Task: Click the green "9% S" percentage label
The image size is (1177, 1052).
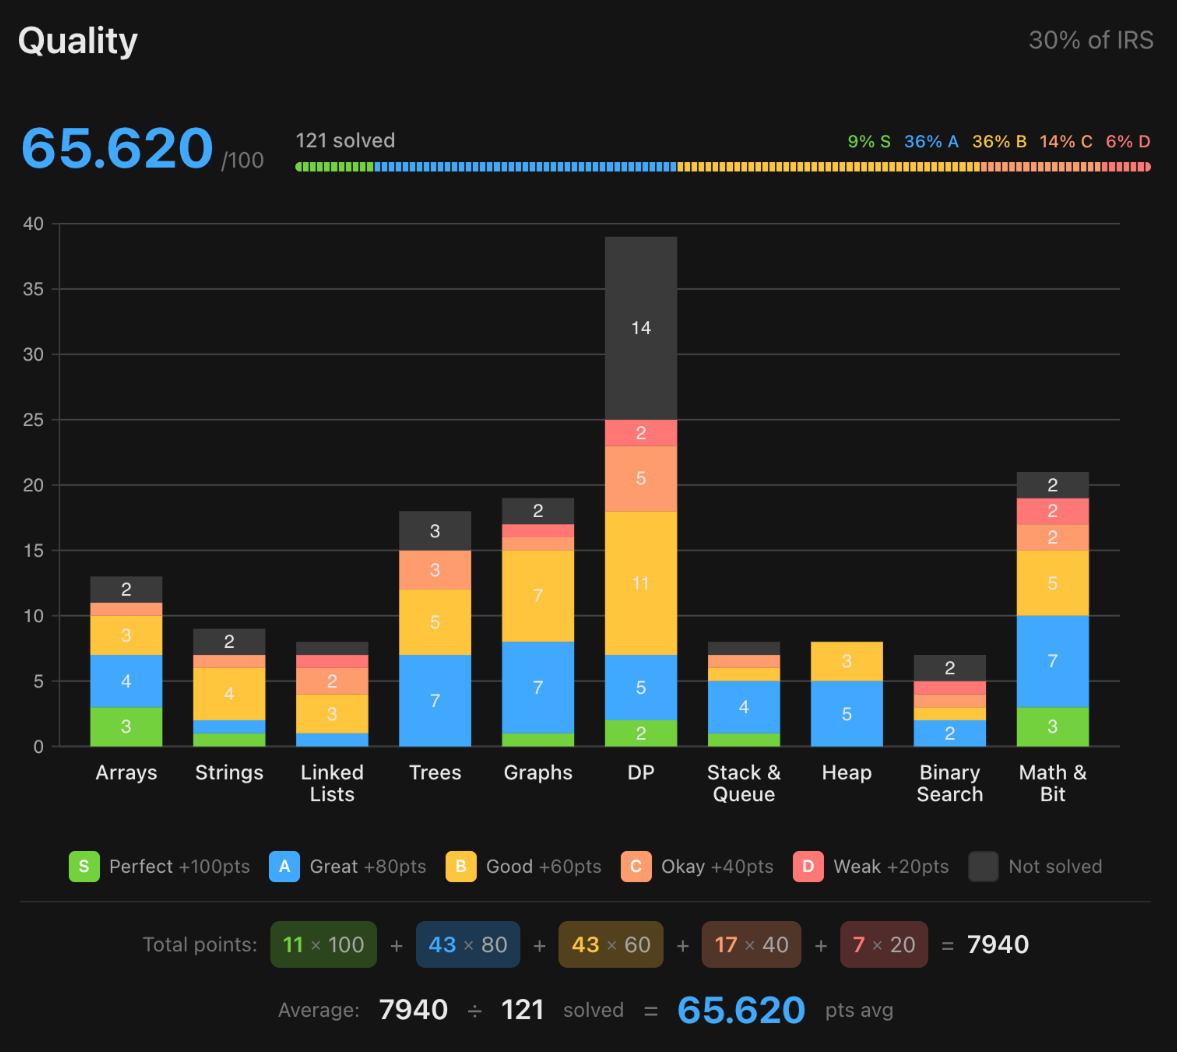Action: tap(869, 141)
